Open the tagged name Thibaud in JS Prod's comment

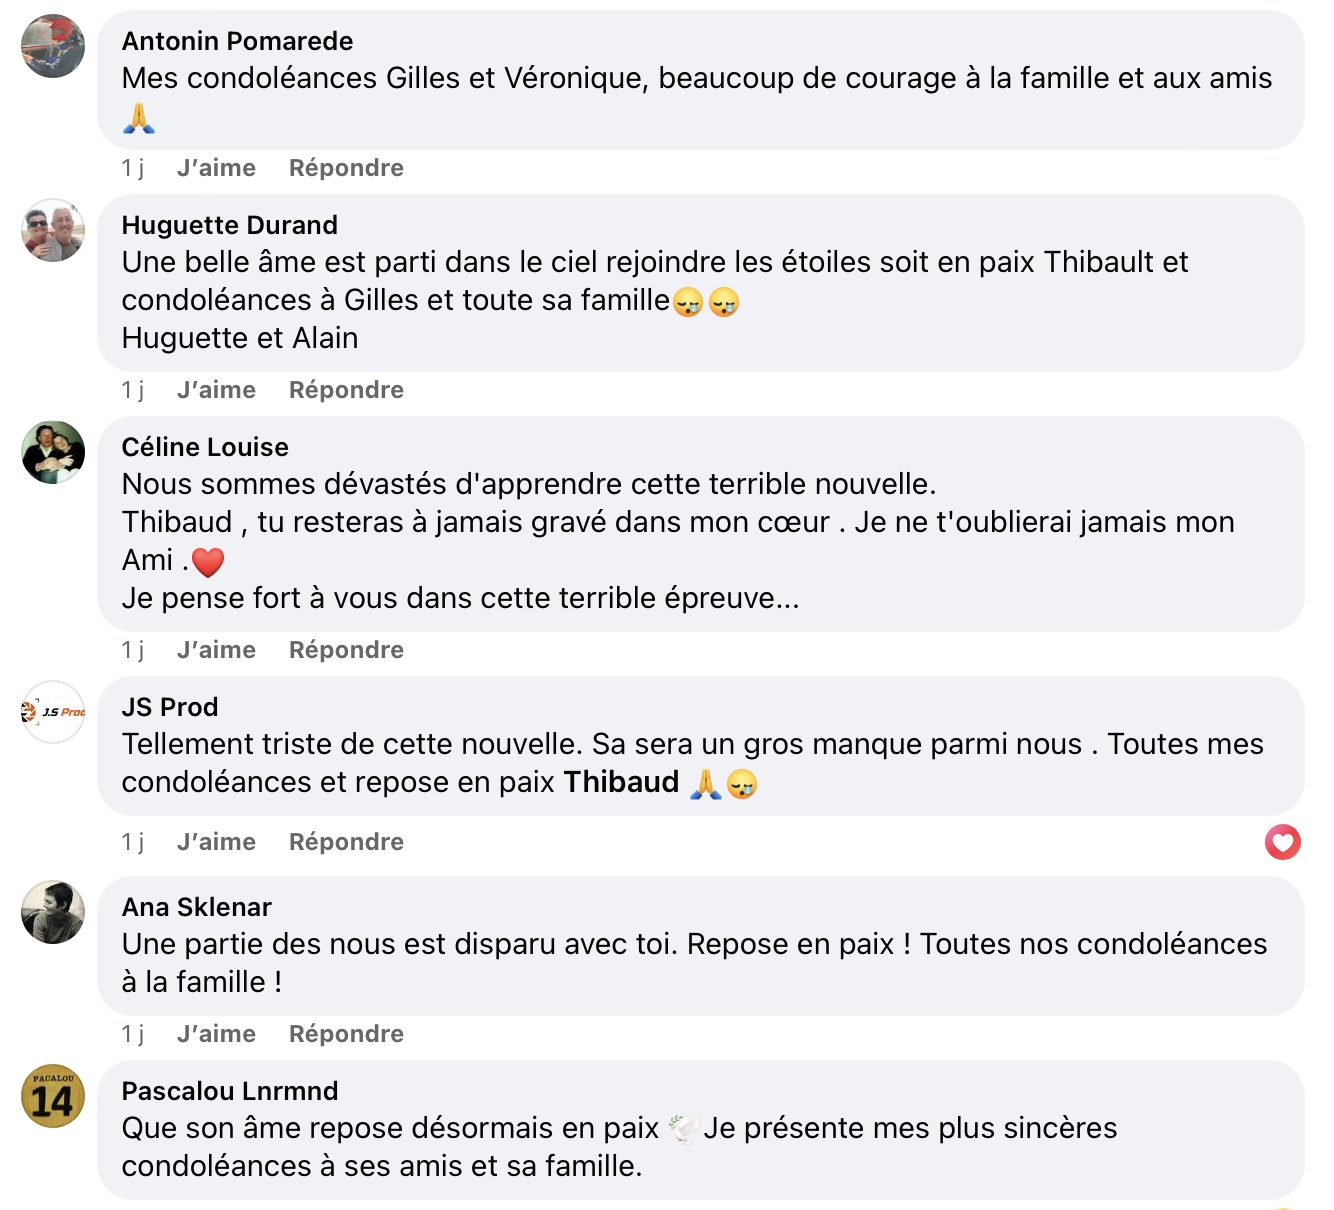click(x=621, y=782)
